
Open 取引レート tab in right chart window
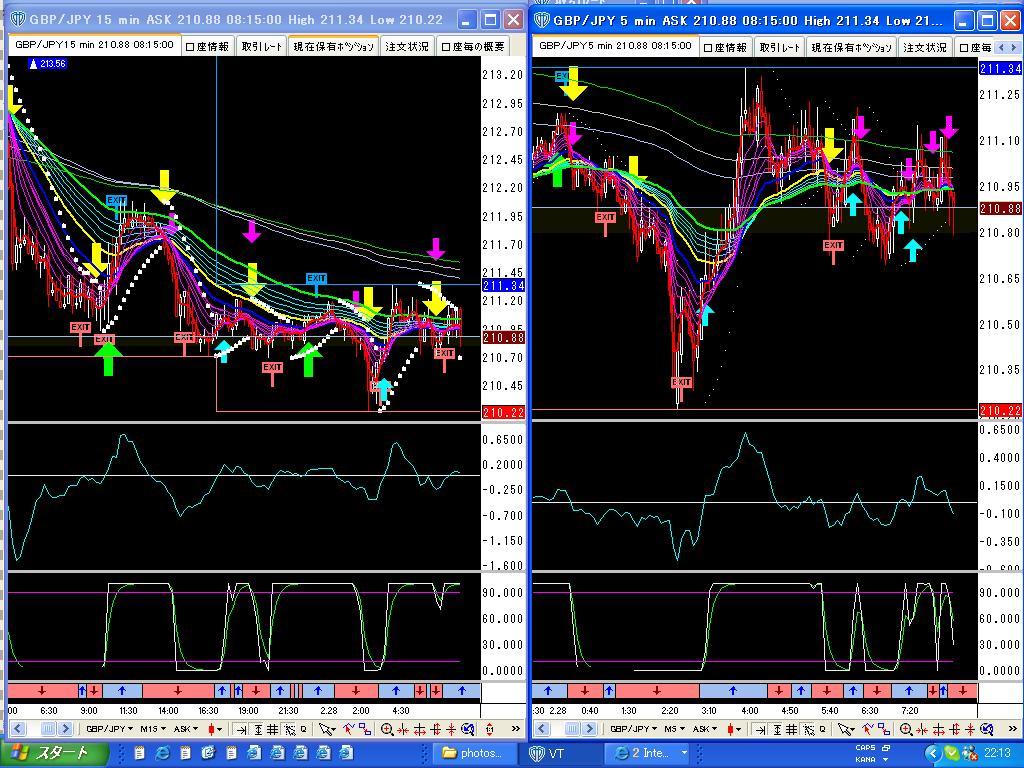pos(780,47)
